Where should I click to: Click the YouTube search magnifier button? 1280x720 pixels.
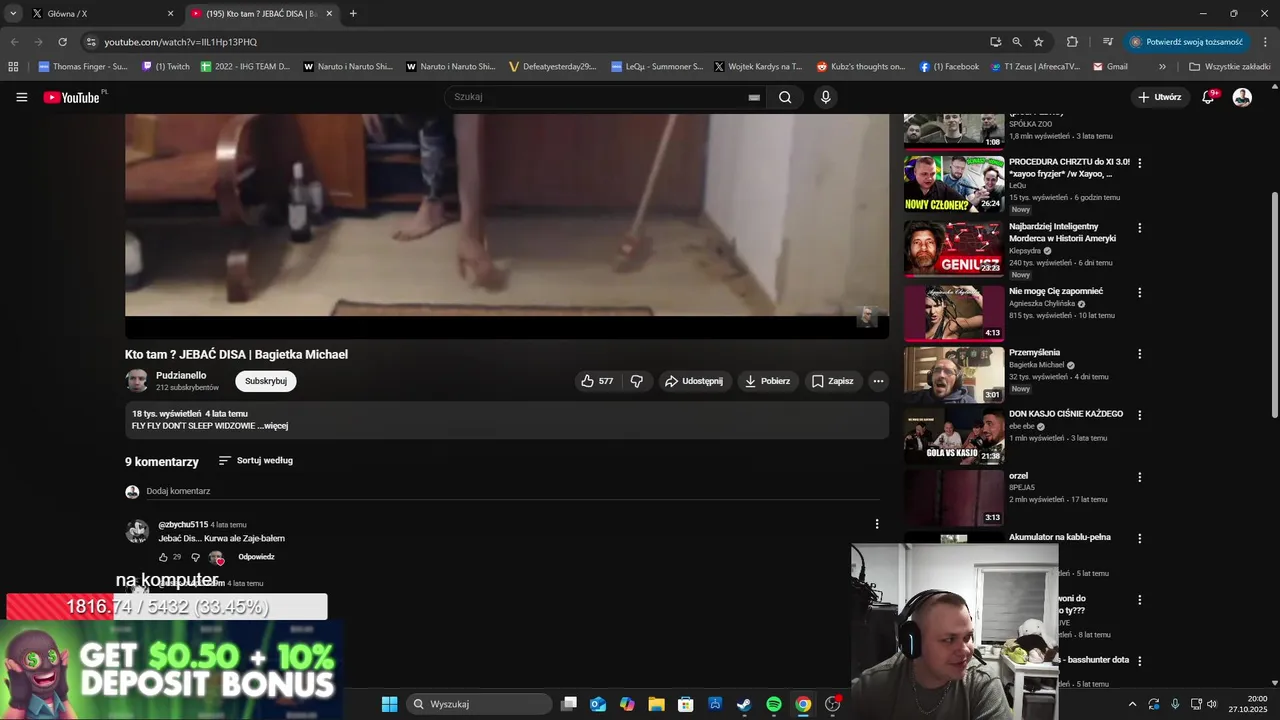coord(785,97)
